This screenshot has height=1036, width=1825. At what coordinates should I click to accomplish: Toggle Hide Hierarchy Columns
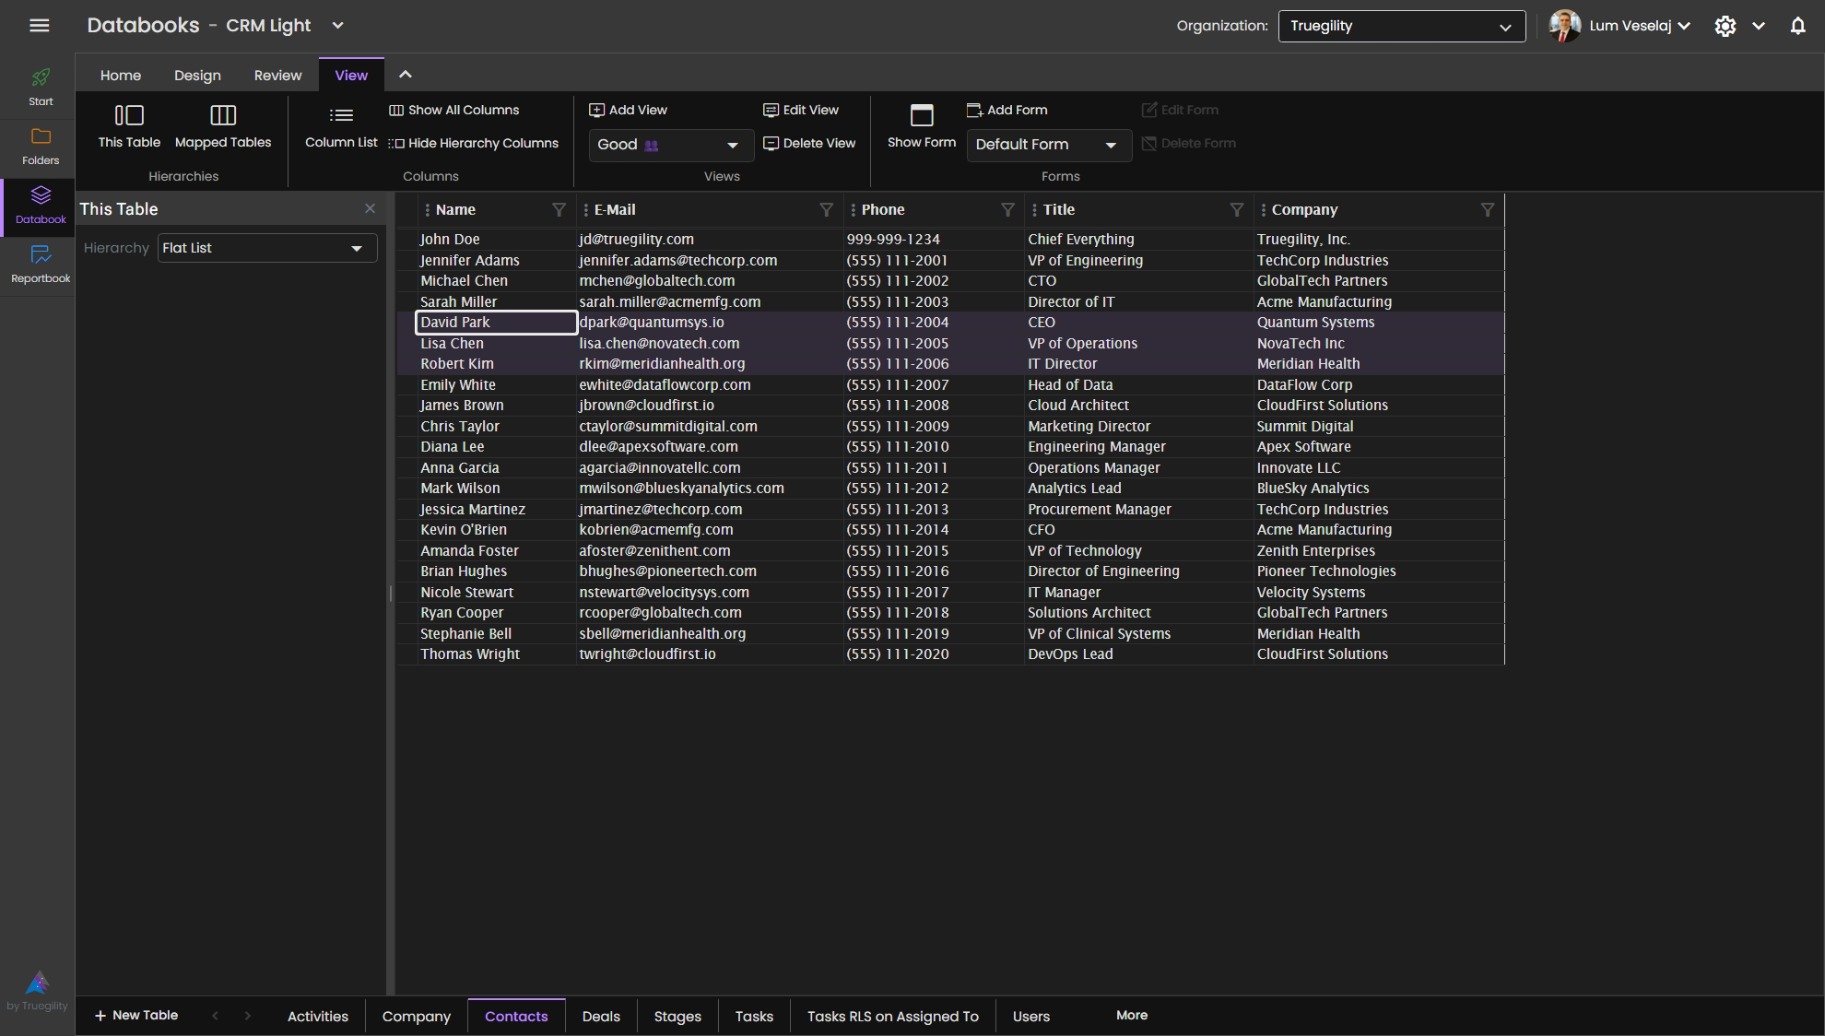click(x=473, y=143)
